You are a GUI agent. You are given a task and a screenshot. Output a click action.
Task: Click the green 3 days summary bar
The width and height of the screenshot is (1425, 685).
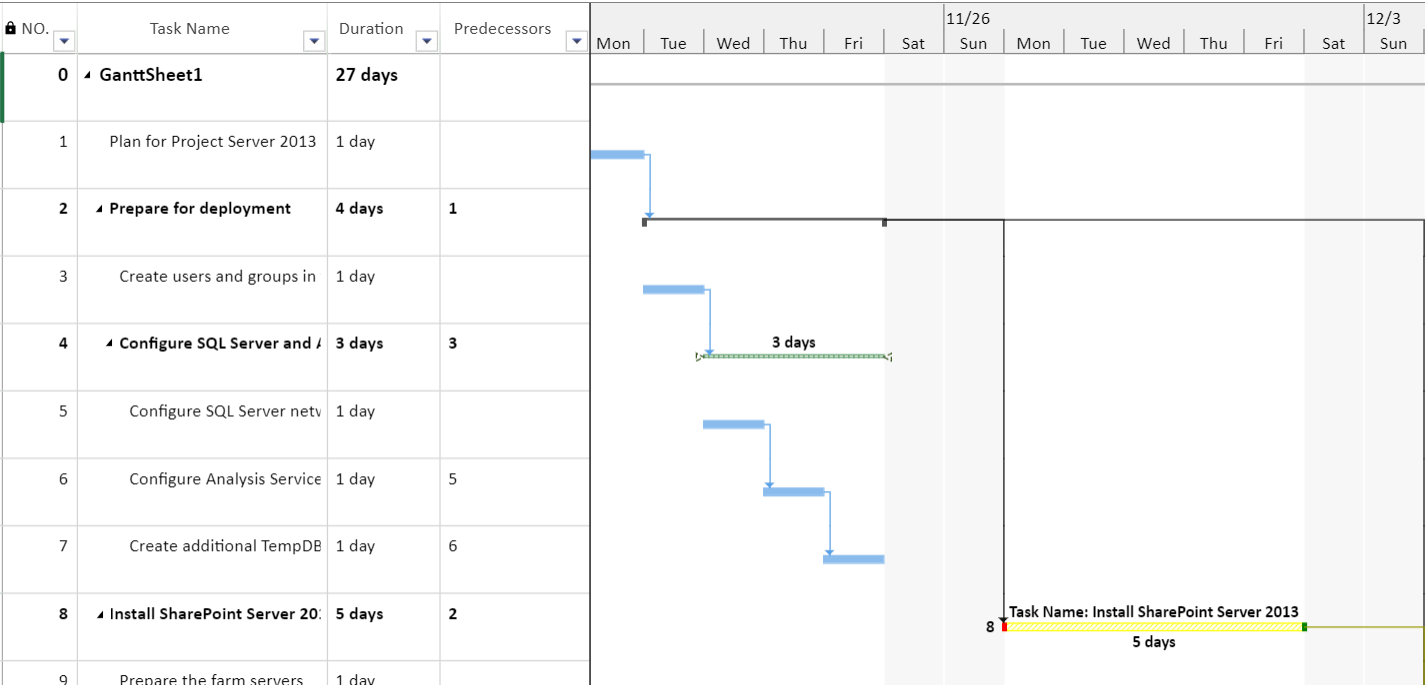point(795,356)
